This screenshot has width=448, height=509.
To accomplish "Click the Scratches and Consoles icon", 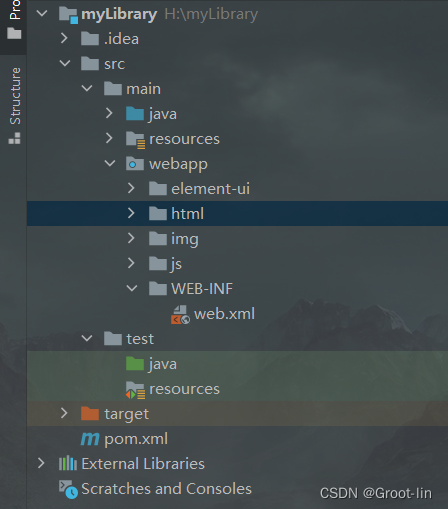I will coord(68,489).
